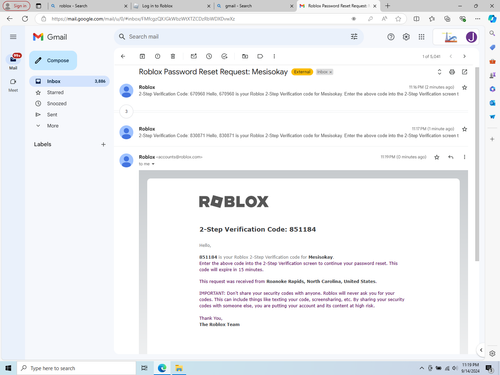Open the Gmail logo home link

click(x=50, y=37)
